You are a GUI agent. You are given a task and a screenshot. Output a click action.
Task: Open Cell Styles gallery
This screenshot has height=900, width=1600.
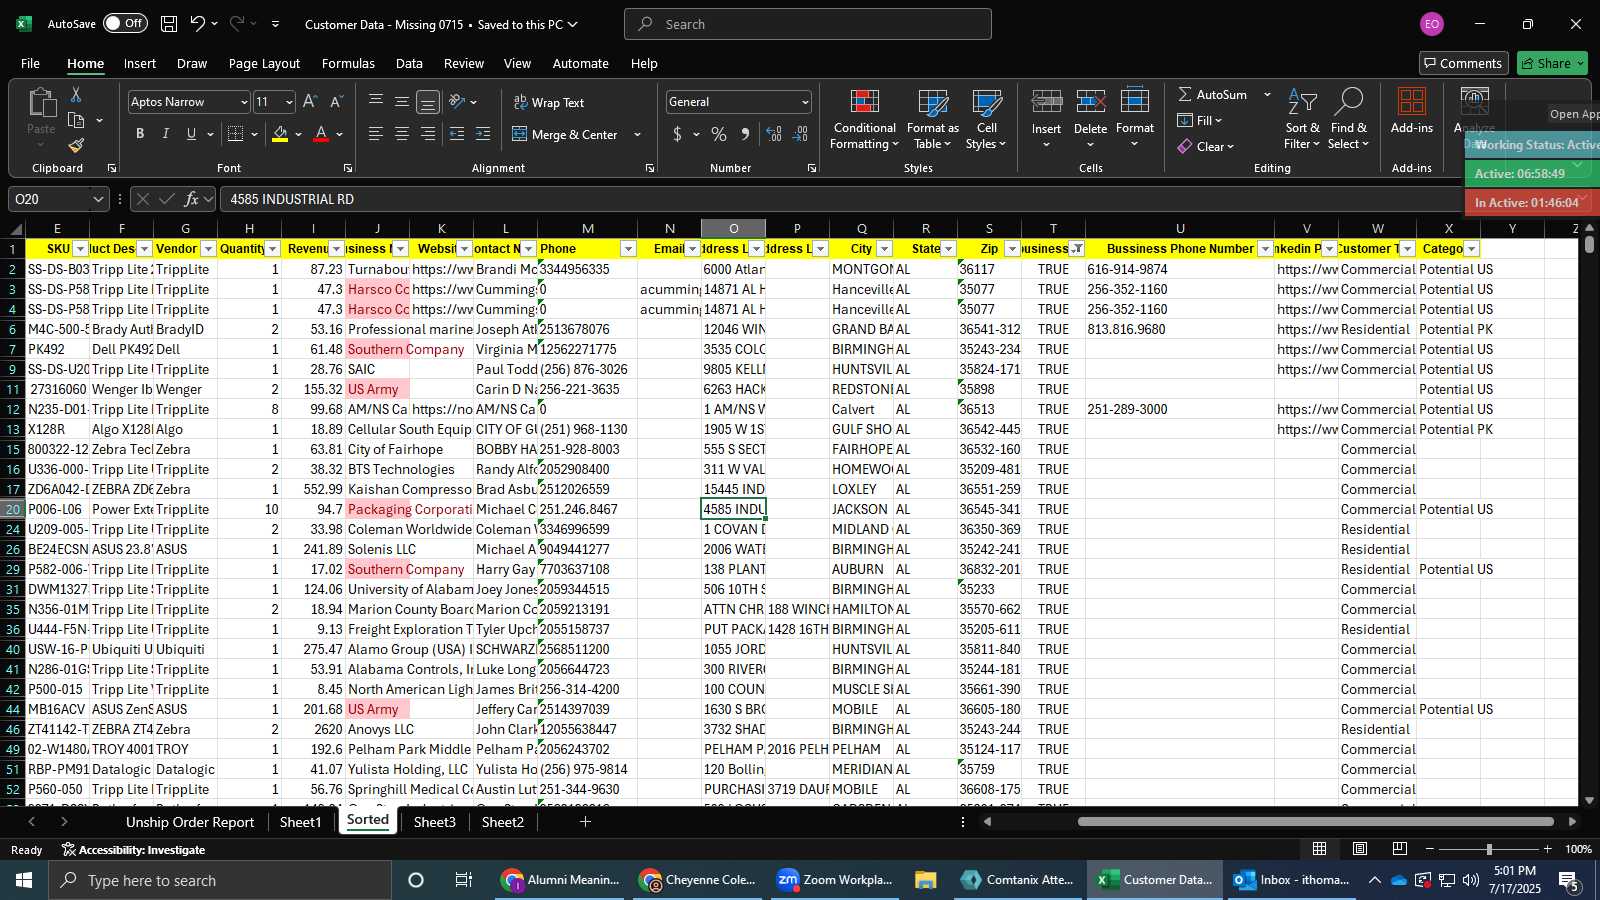[986, 120]
